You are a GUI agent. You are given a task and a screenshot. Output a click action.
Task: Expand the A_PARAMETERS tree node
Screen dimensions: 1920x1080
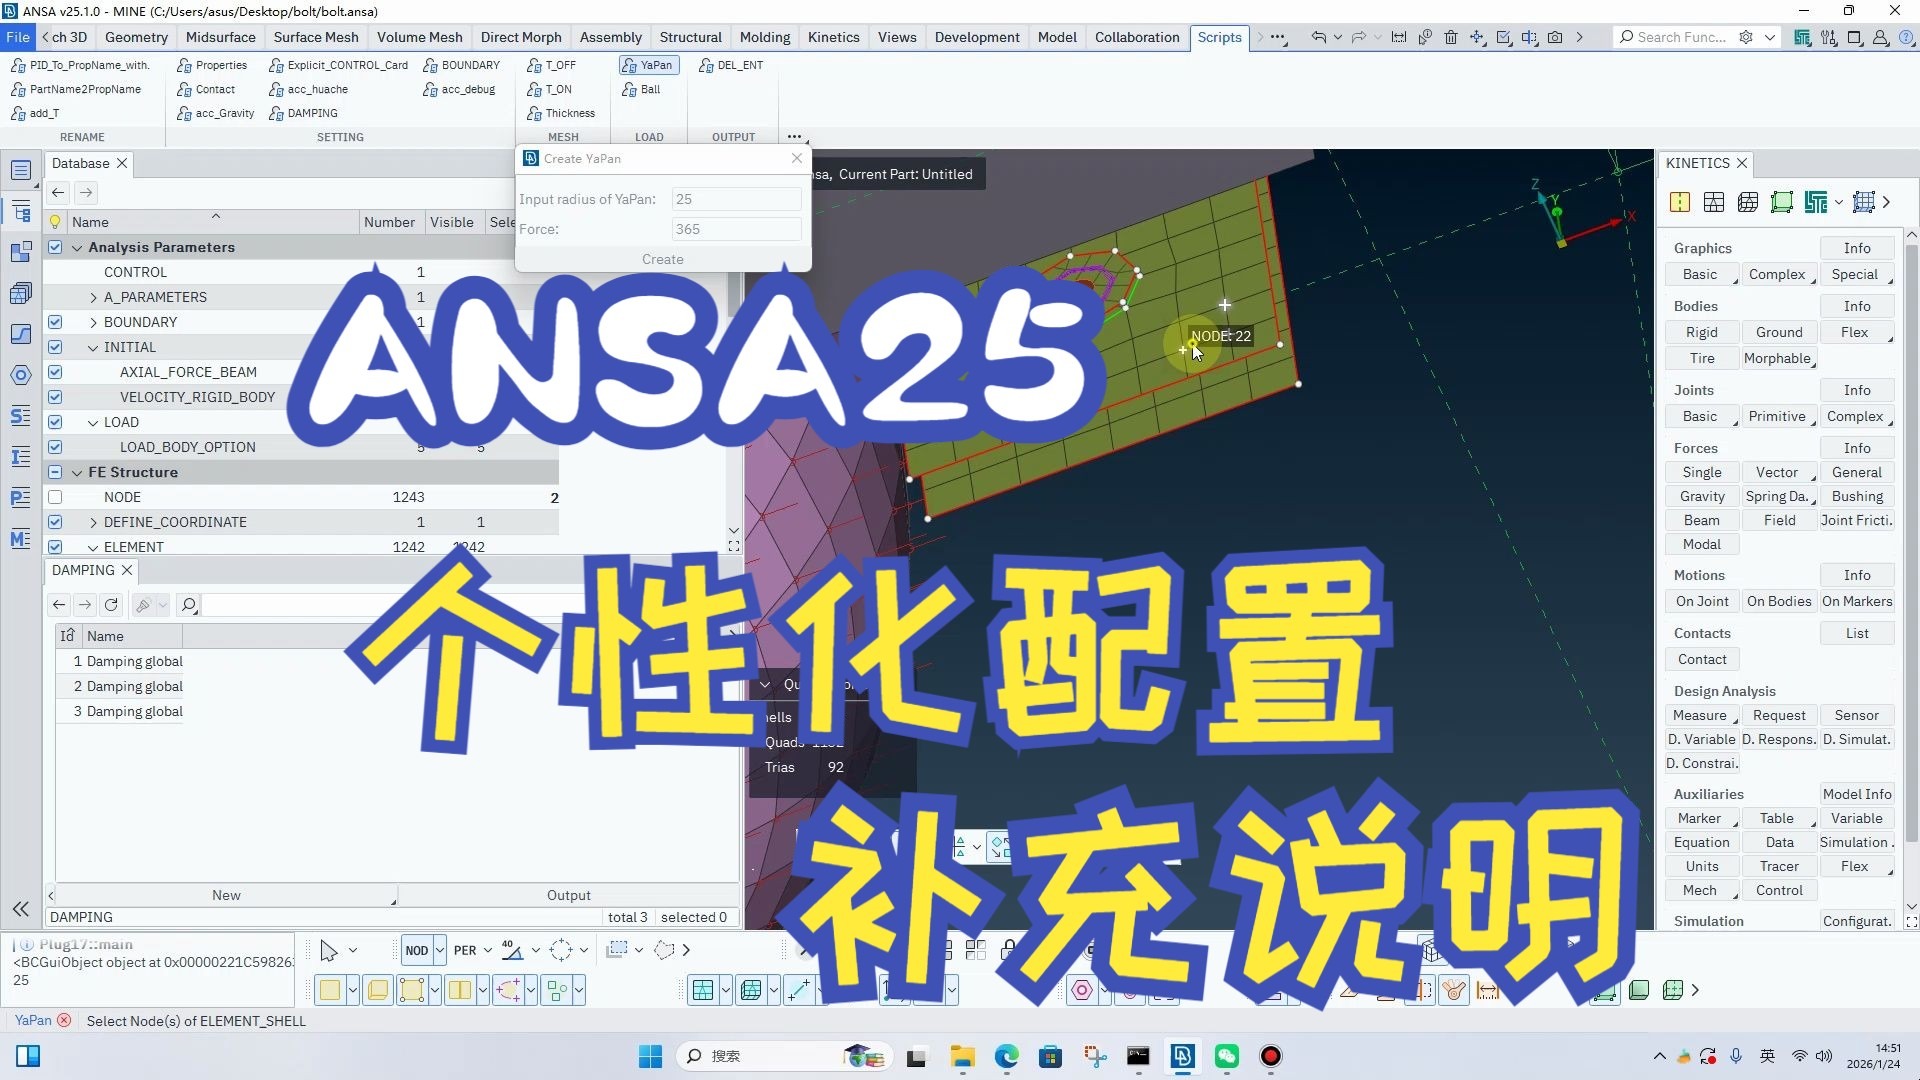[x=93, y=297]
